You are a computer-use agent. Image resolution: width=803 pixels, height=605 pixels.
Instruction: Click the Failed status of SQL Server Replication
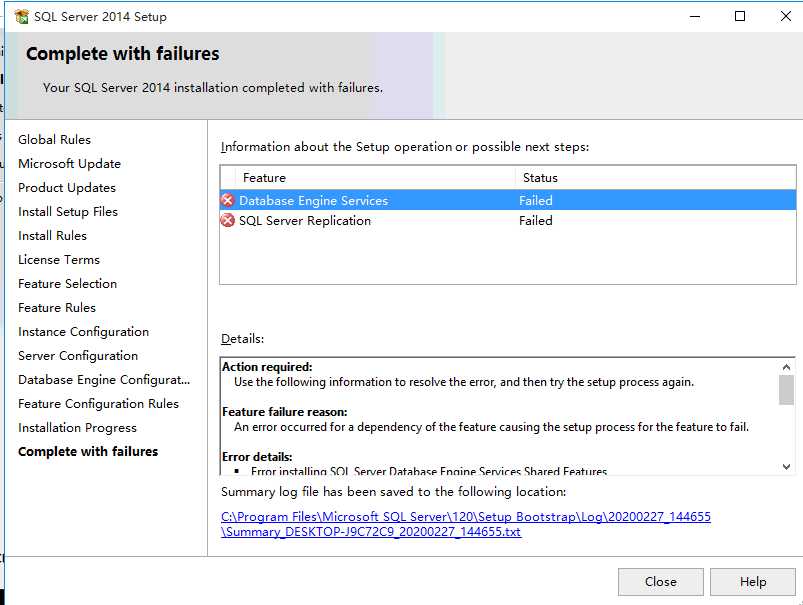(536, 221)
